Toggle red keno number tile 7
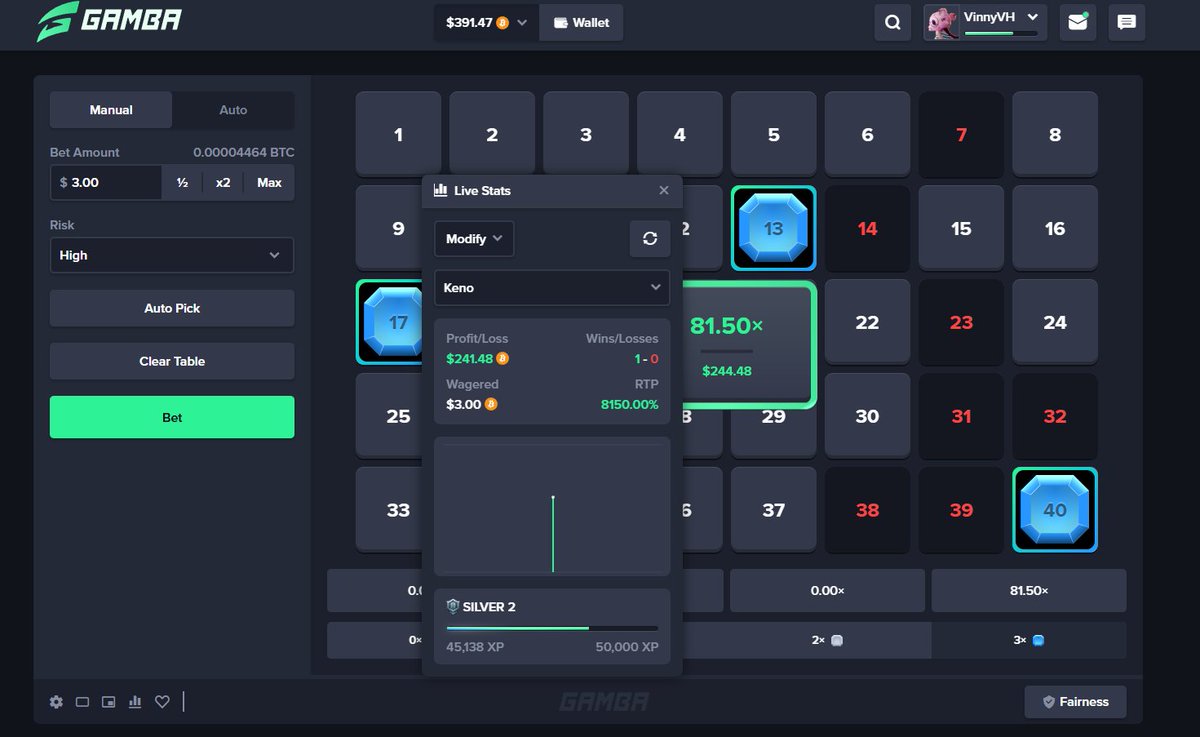 click(x=961, y=134)
